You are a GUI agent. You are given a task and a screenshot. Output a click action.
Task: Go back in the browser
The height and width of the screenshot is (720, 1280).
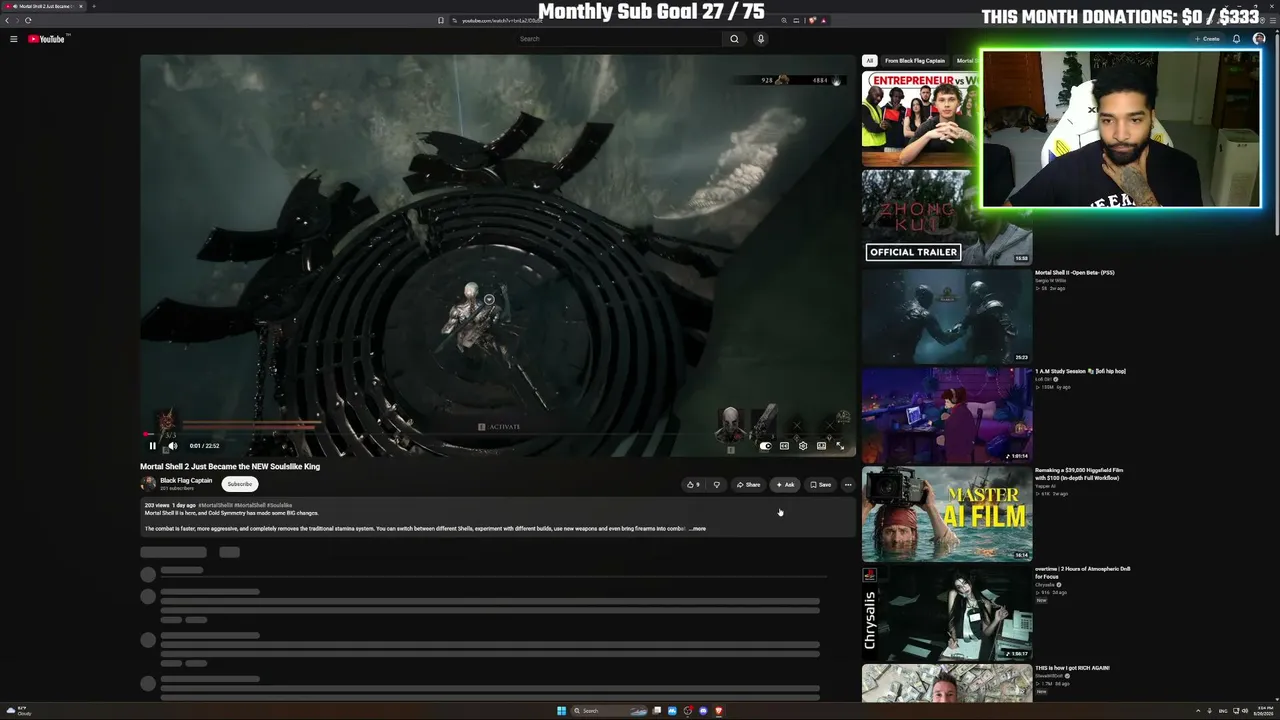point(8,20)
